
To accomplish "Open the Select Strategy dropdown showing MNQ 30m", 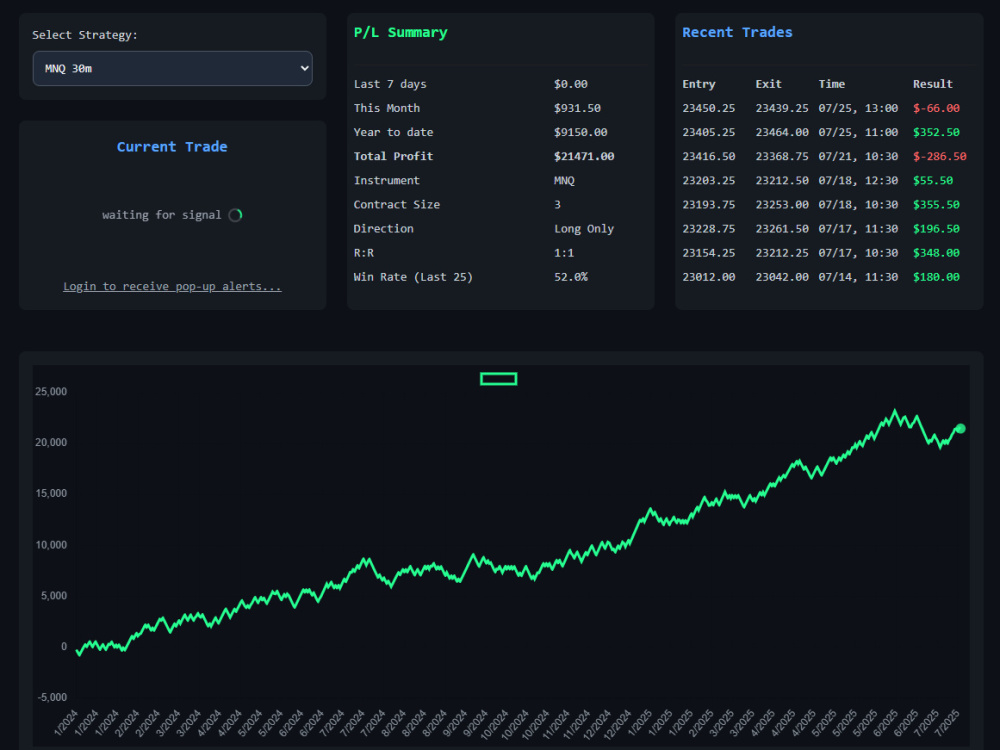I will (x=172, y=68).
